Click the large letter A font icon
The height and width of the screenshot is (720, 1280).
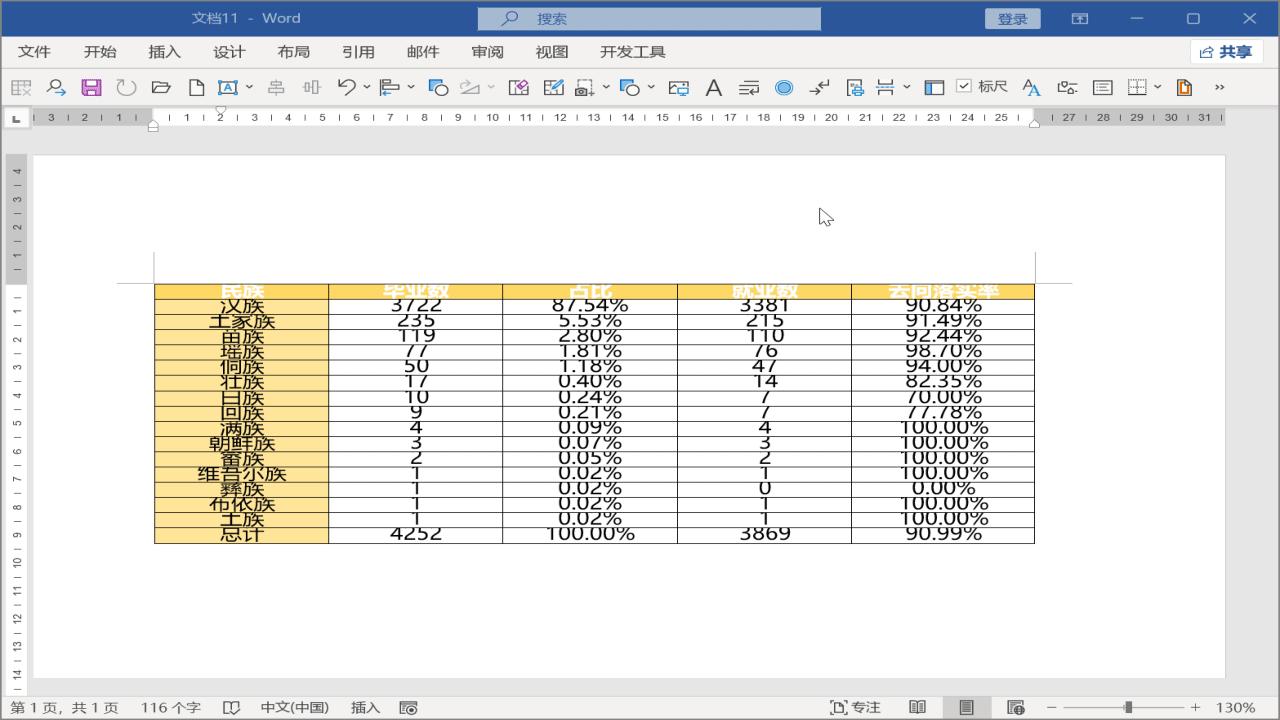pos(714,88)
